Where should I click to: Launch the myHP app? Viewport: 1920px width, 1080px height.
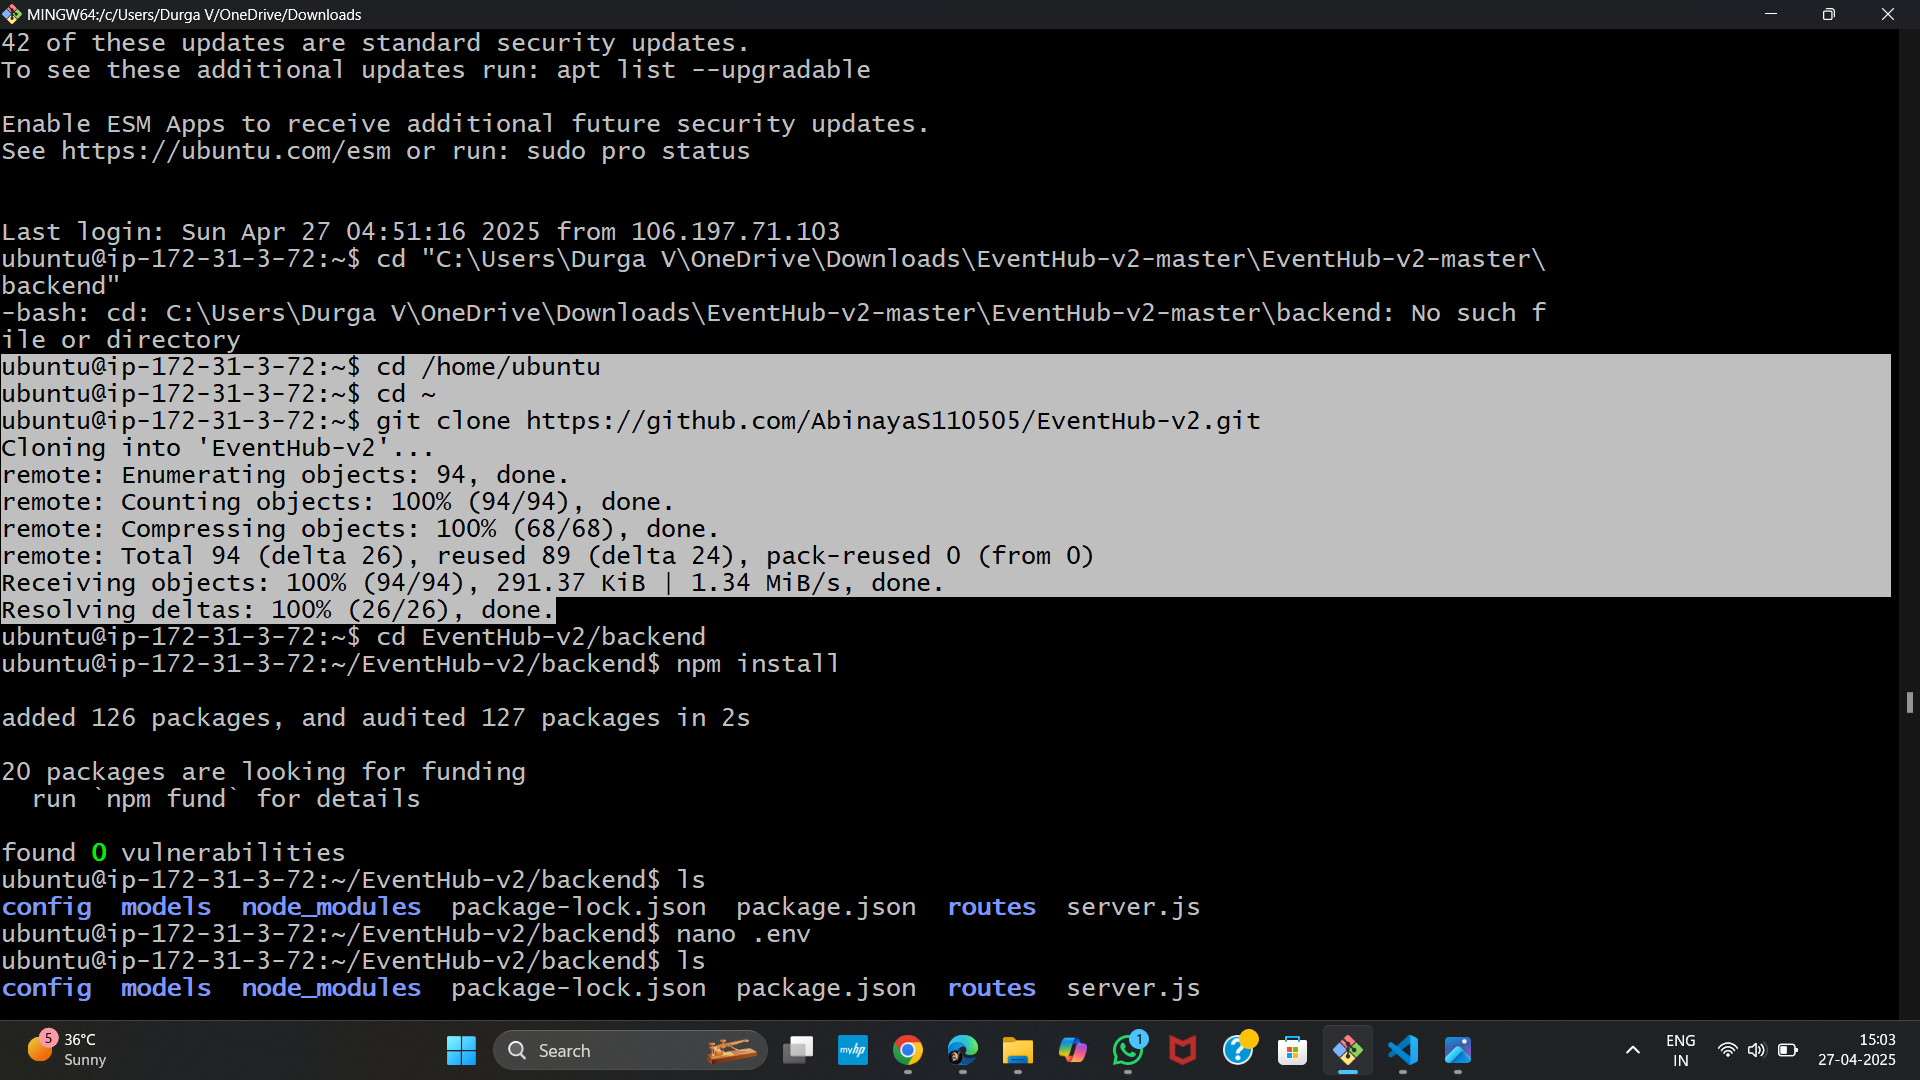(x=853, y=1050)
